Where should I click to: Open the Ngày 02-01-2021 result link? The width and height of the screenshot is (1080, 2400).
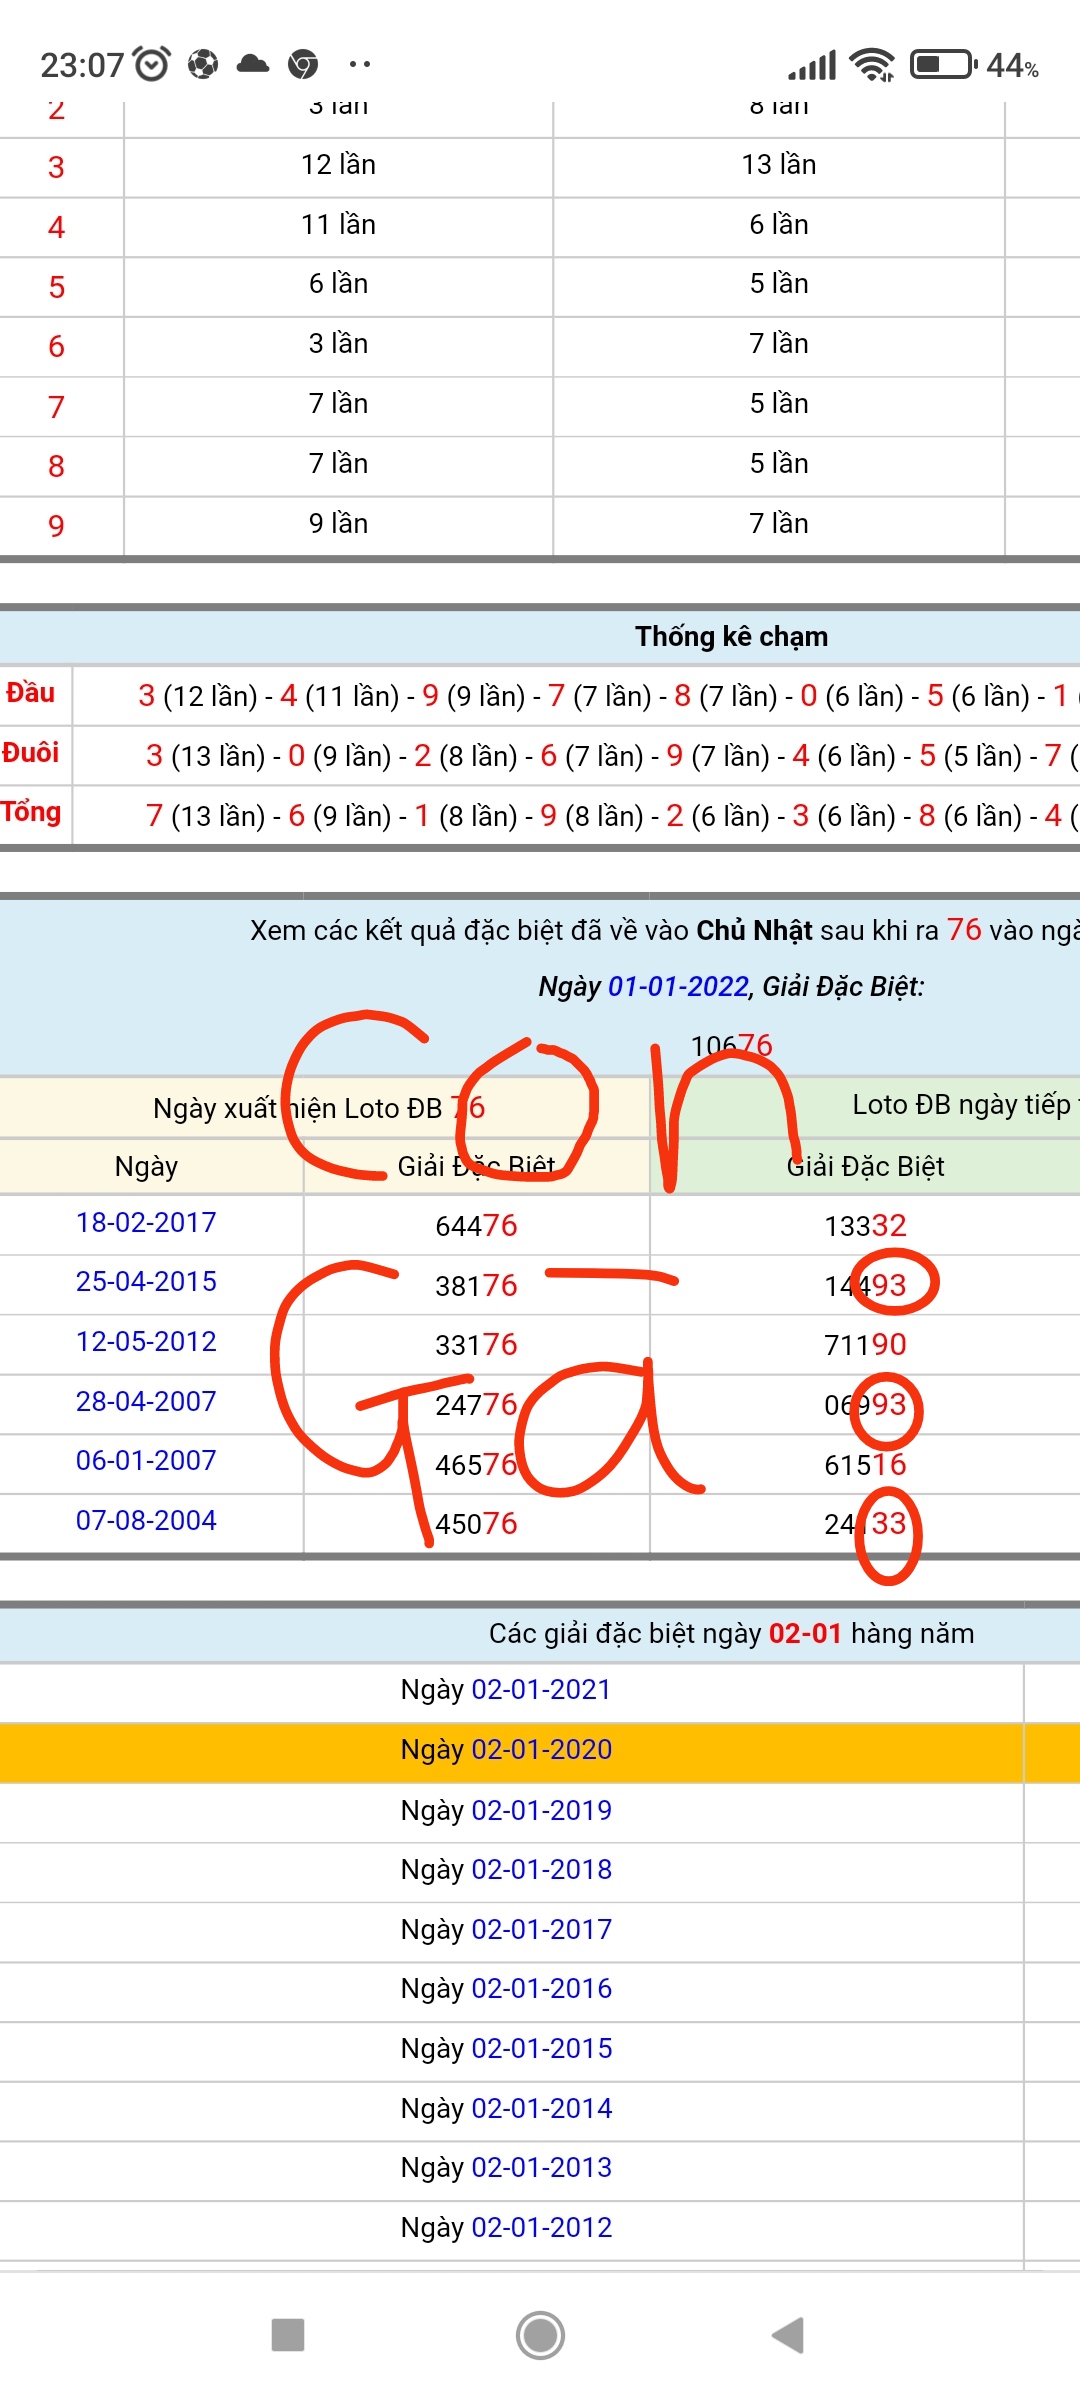pyautogui.click(x=541, y=1690)
